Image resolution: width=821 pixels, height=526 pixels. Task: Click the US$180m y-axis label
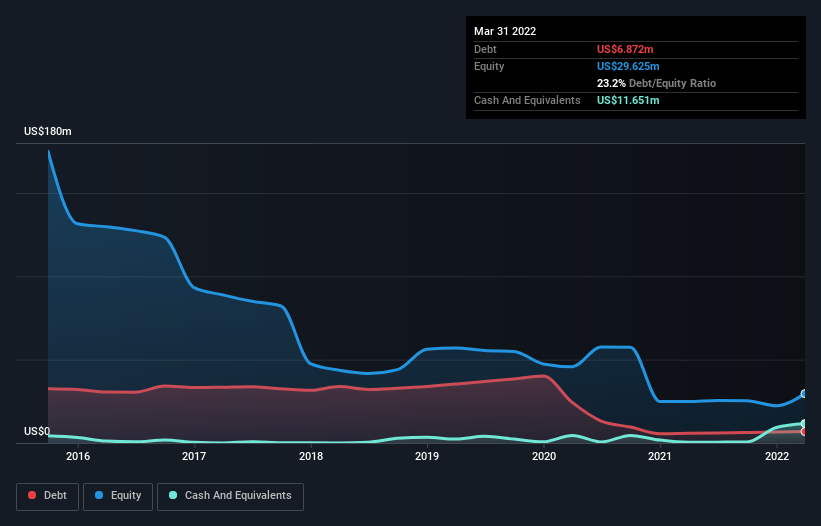click(x=48, y=131)
